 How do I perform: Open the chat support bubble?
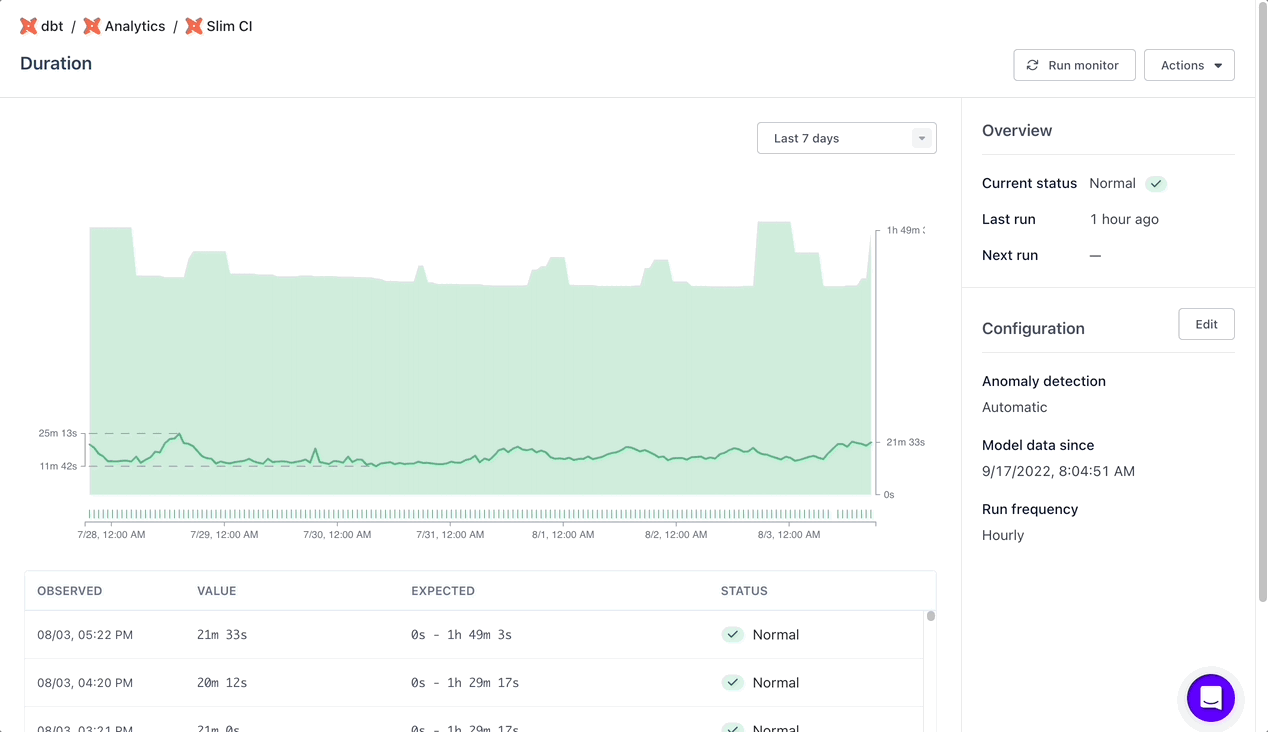tap(1211, 697)
